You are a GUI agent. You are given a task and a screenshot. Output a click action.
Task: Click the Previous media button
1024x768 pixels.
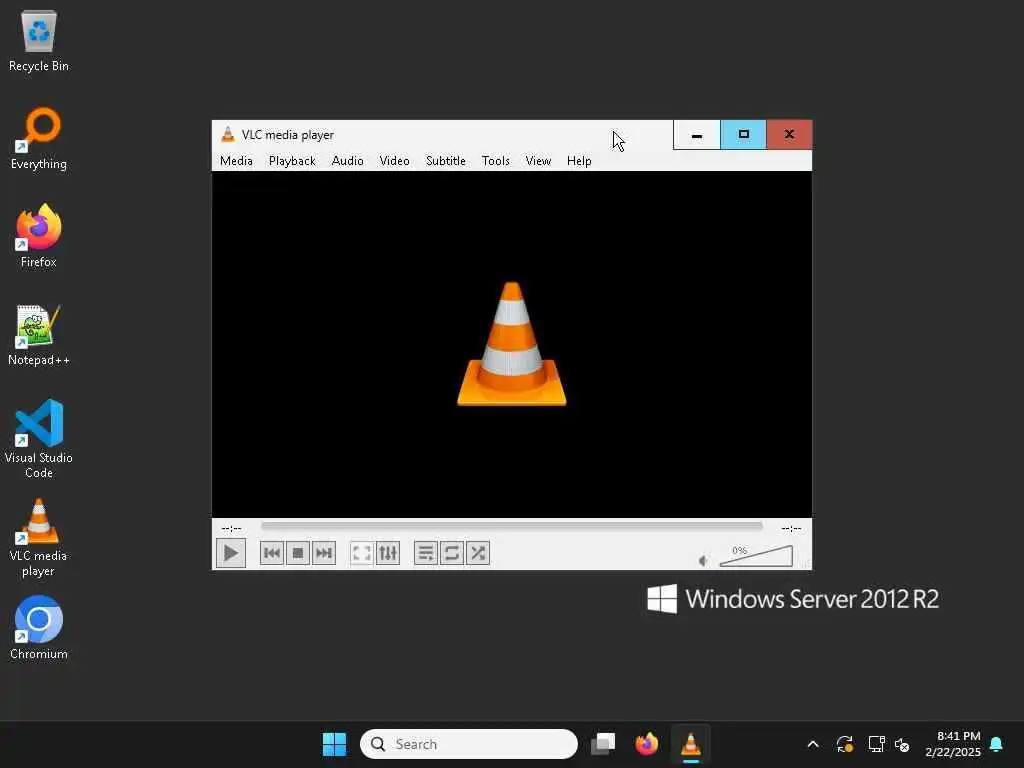coord(272,553)
